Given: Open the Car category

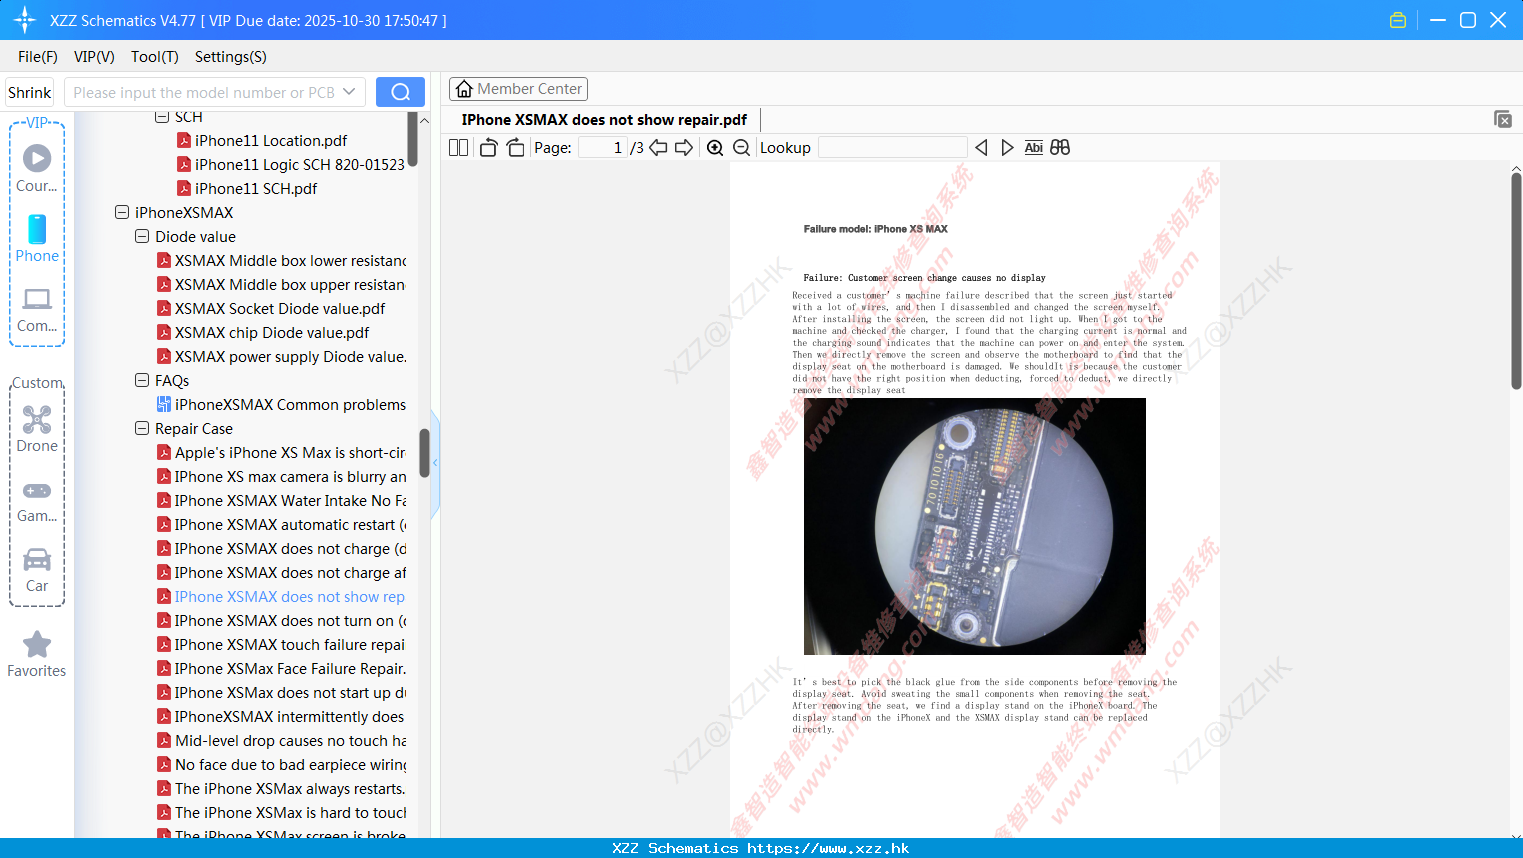Looking at the screenshot, I should click(37, 569).
